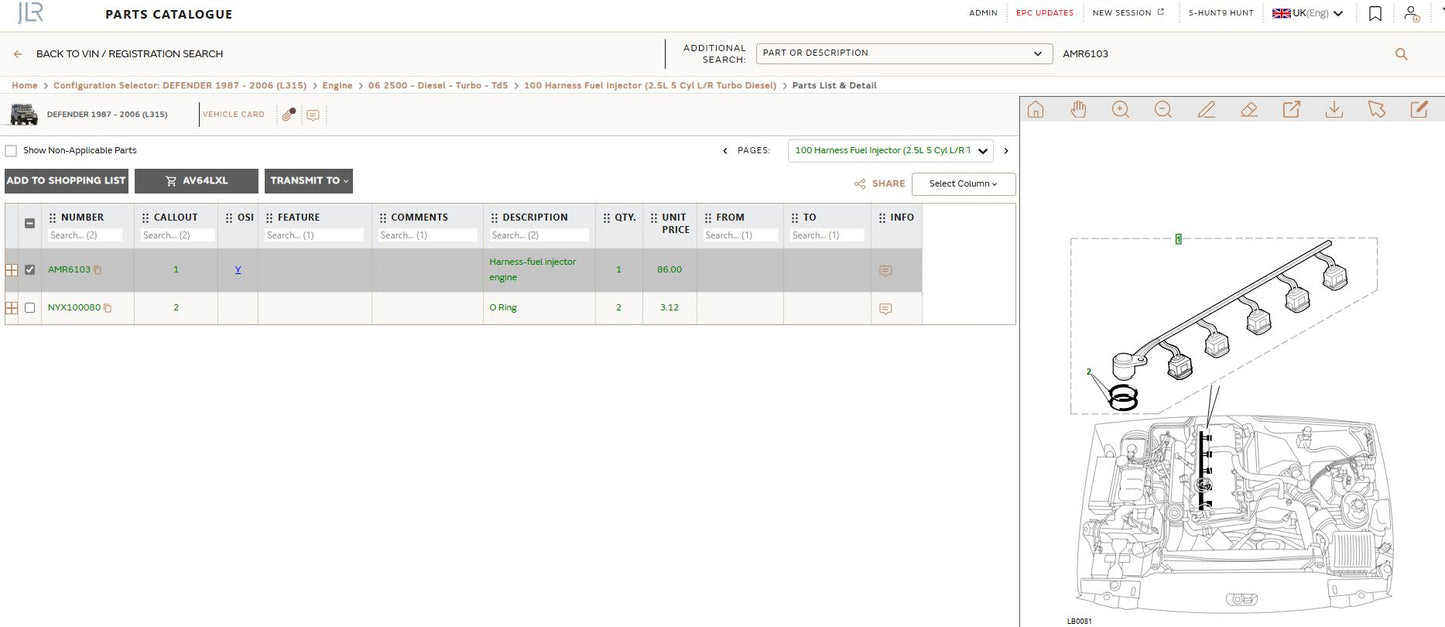Viewport: 1445px width, 627px height.
Task: Open info comment for AMR6103 row
Action: pyautogui.click(x=885, y=271)
